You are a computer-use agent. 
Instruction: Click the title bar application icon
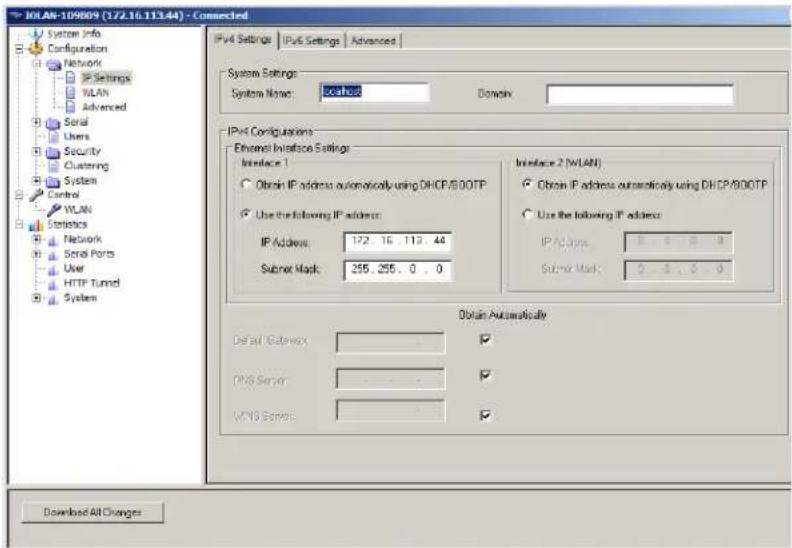16,15
